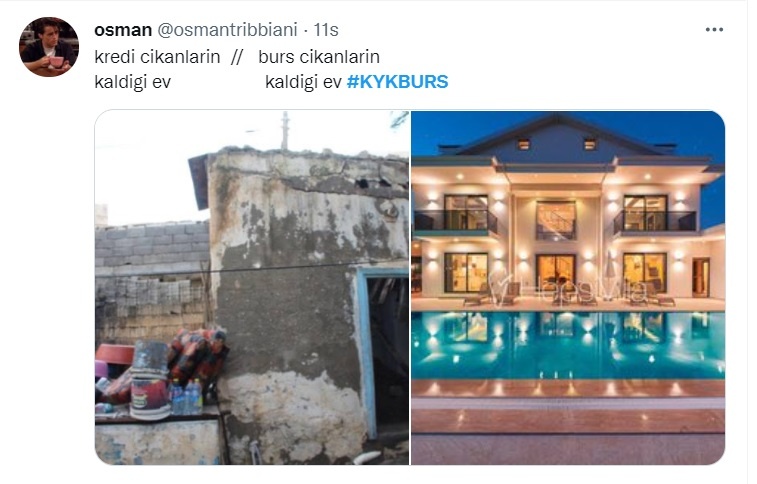Visit the @osmantribbiani handle link
The width and height of the screenshot is (757, 484).
(x=227, y=30)
